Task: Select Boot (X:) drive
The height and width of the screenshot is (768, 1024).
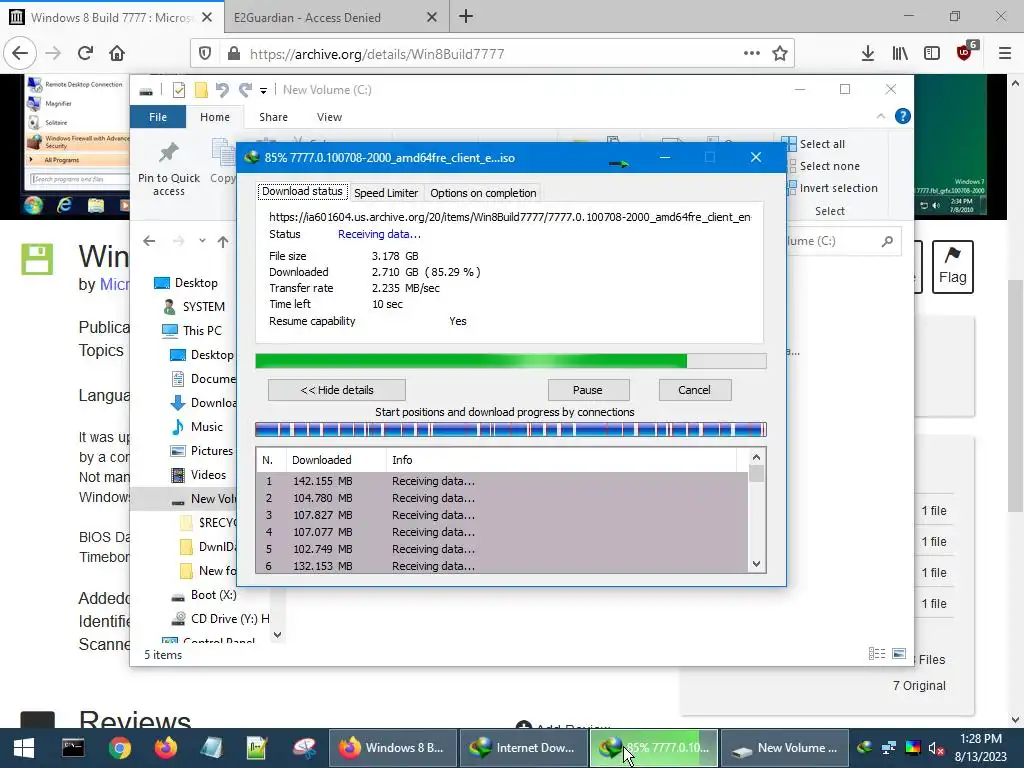Action: [203, 595]
